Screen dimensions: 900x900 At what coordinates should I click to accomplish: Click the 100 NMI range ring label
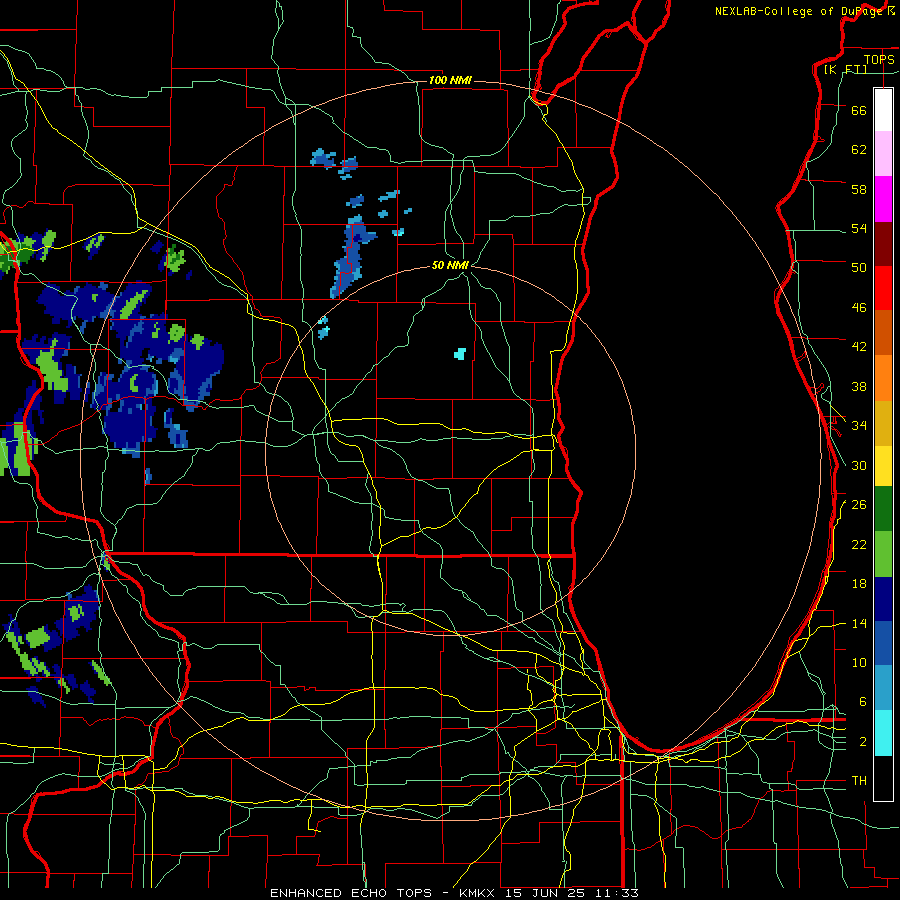tap(450, 80)
